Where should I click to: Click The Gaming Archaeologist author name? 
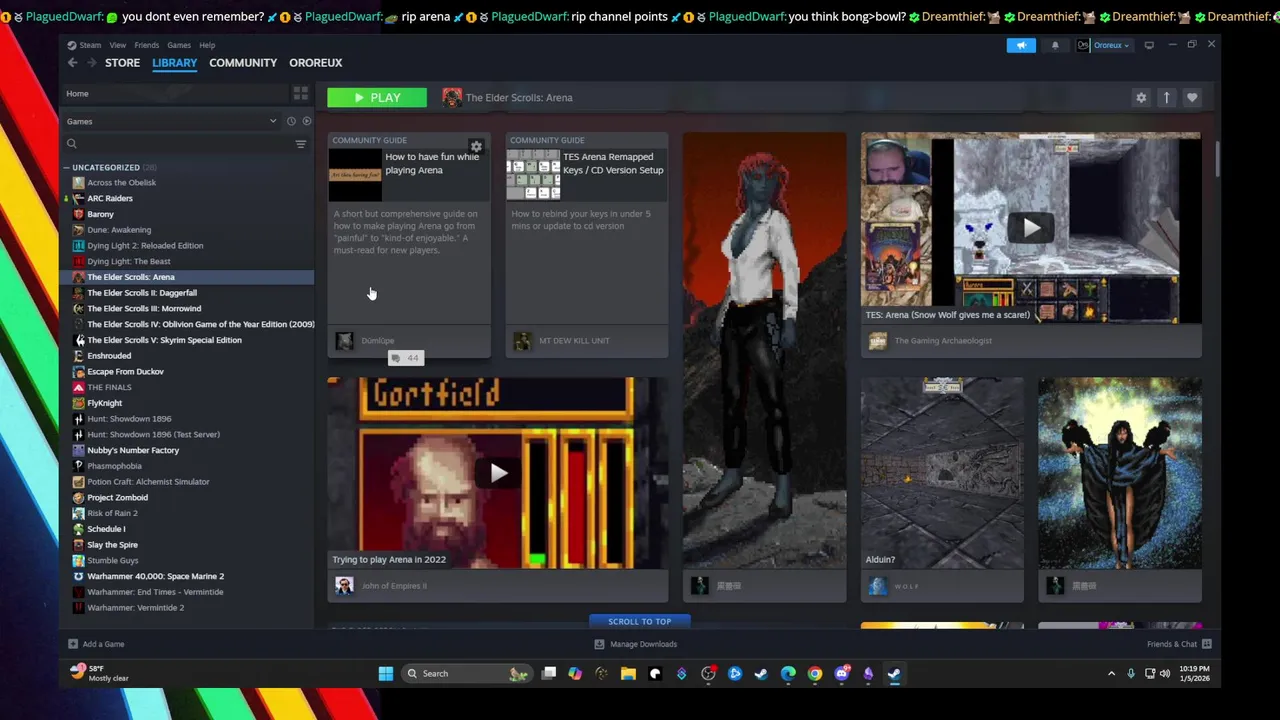coord(943,341)
